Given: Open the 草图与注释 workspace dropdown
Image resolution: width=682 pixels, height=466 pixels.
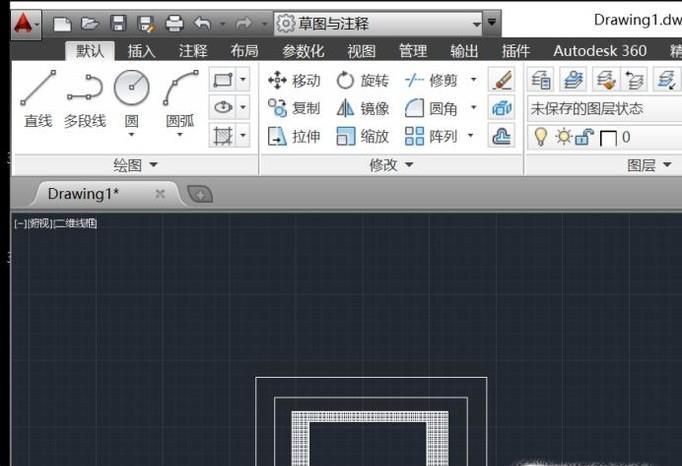Looking at the screenshot, I should click(x=378, y=22).
